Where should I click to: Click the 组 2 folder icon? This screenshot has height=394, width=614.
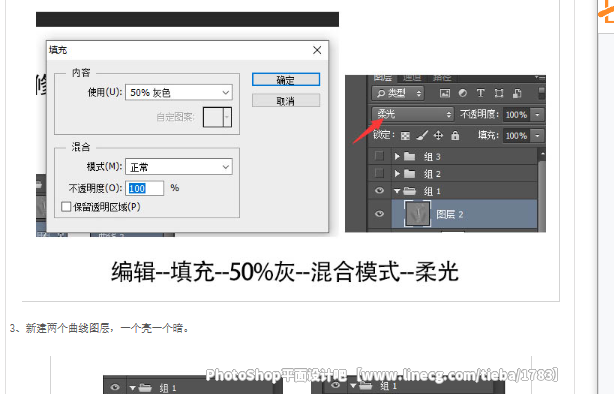click(410, 174)
